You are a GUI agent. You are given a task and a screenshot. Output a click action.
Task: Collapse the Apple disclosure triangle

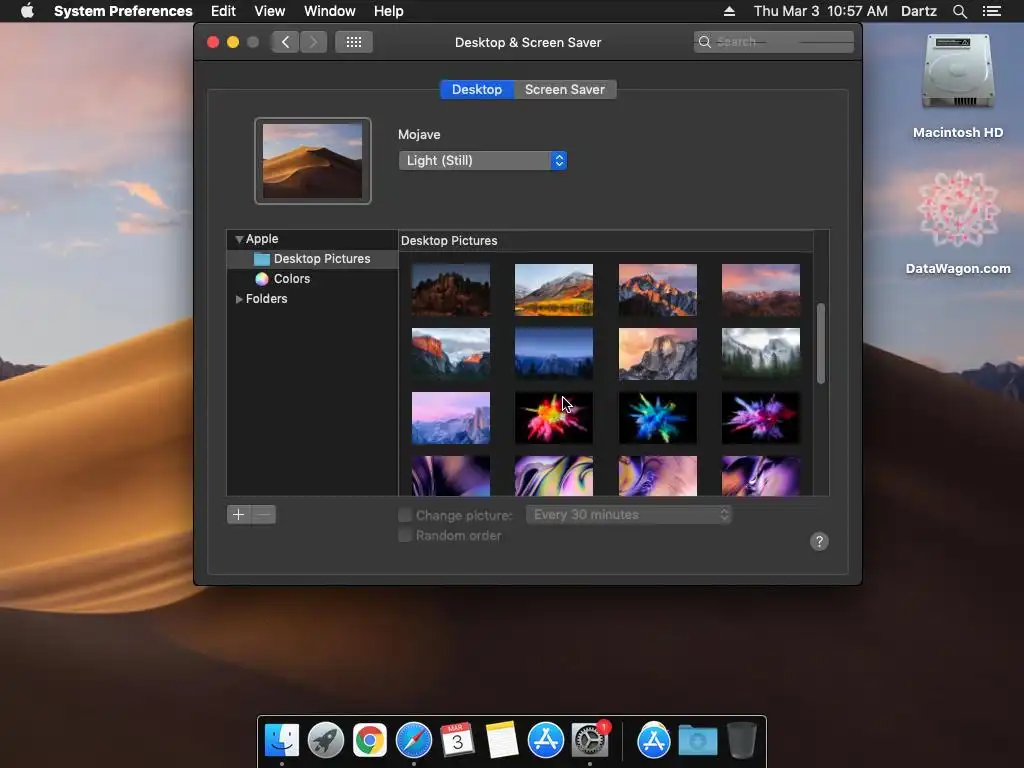[x=239, y=239]
